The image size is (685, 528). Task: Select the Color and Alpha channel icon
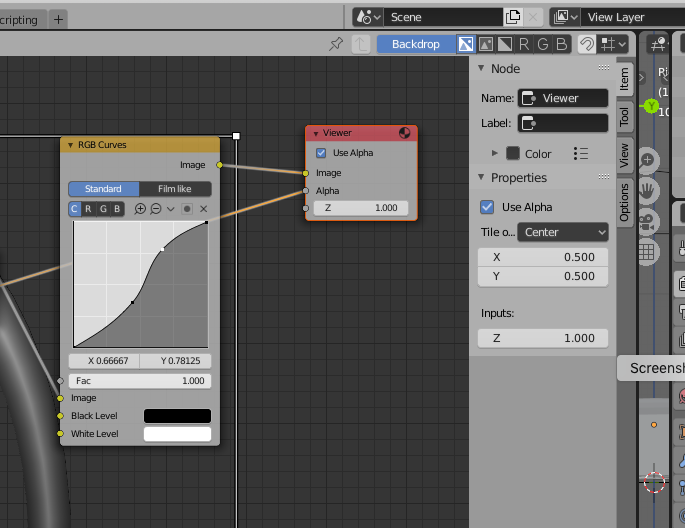(466, 44)
